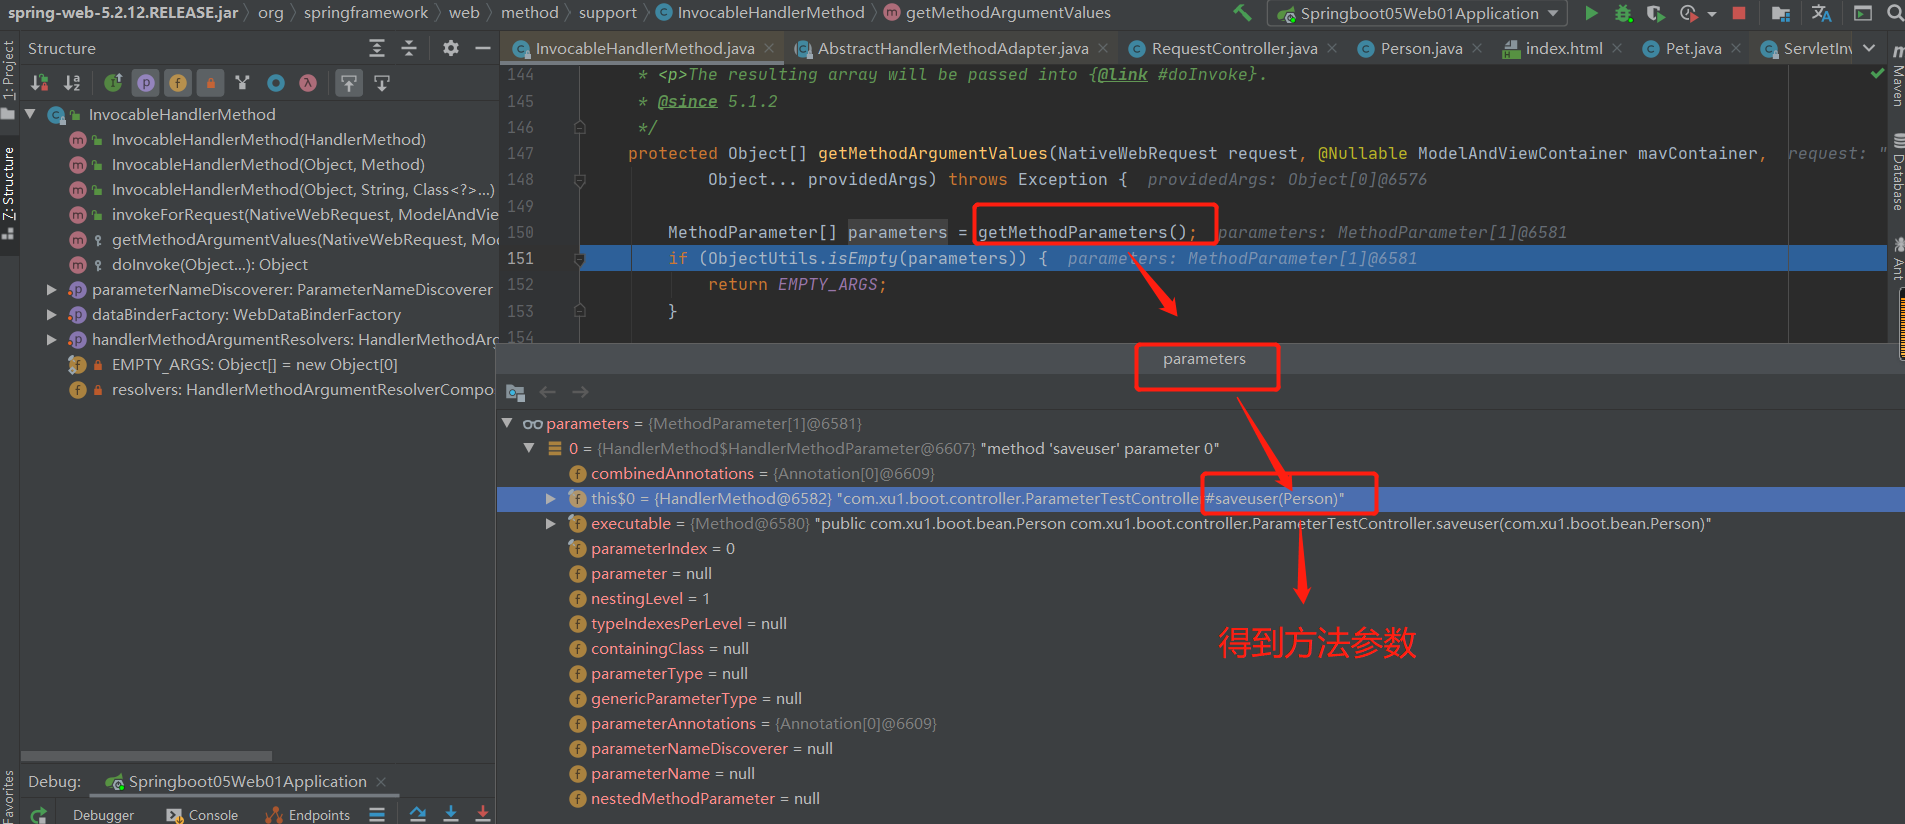Toggle Autoscroll from Source in Structure toolbar

tap(382, 83)
